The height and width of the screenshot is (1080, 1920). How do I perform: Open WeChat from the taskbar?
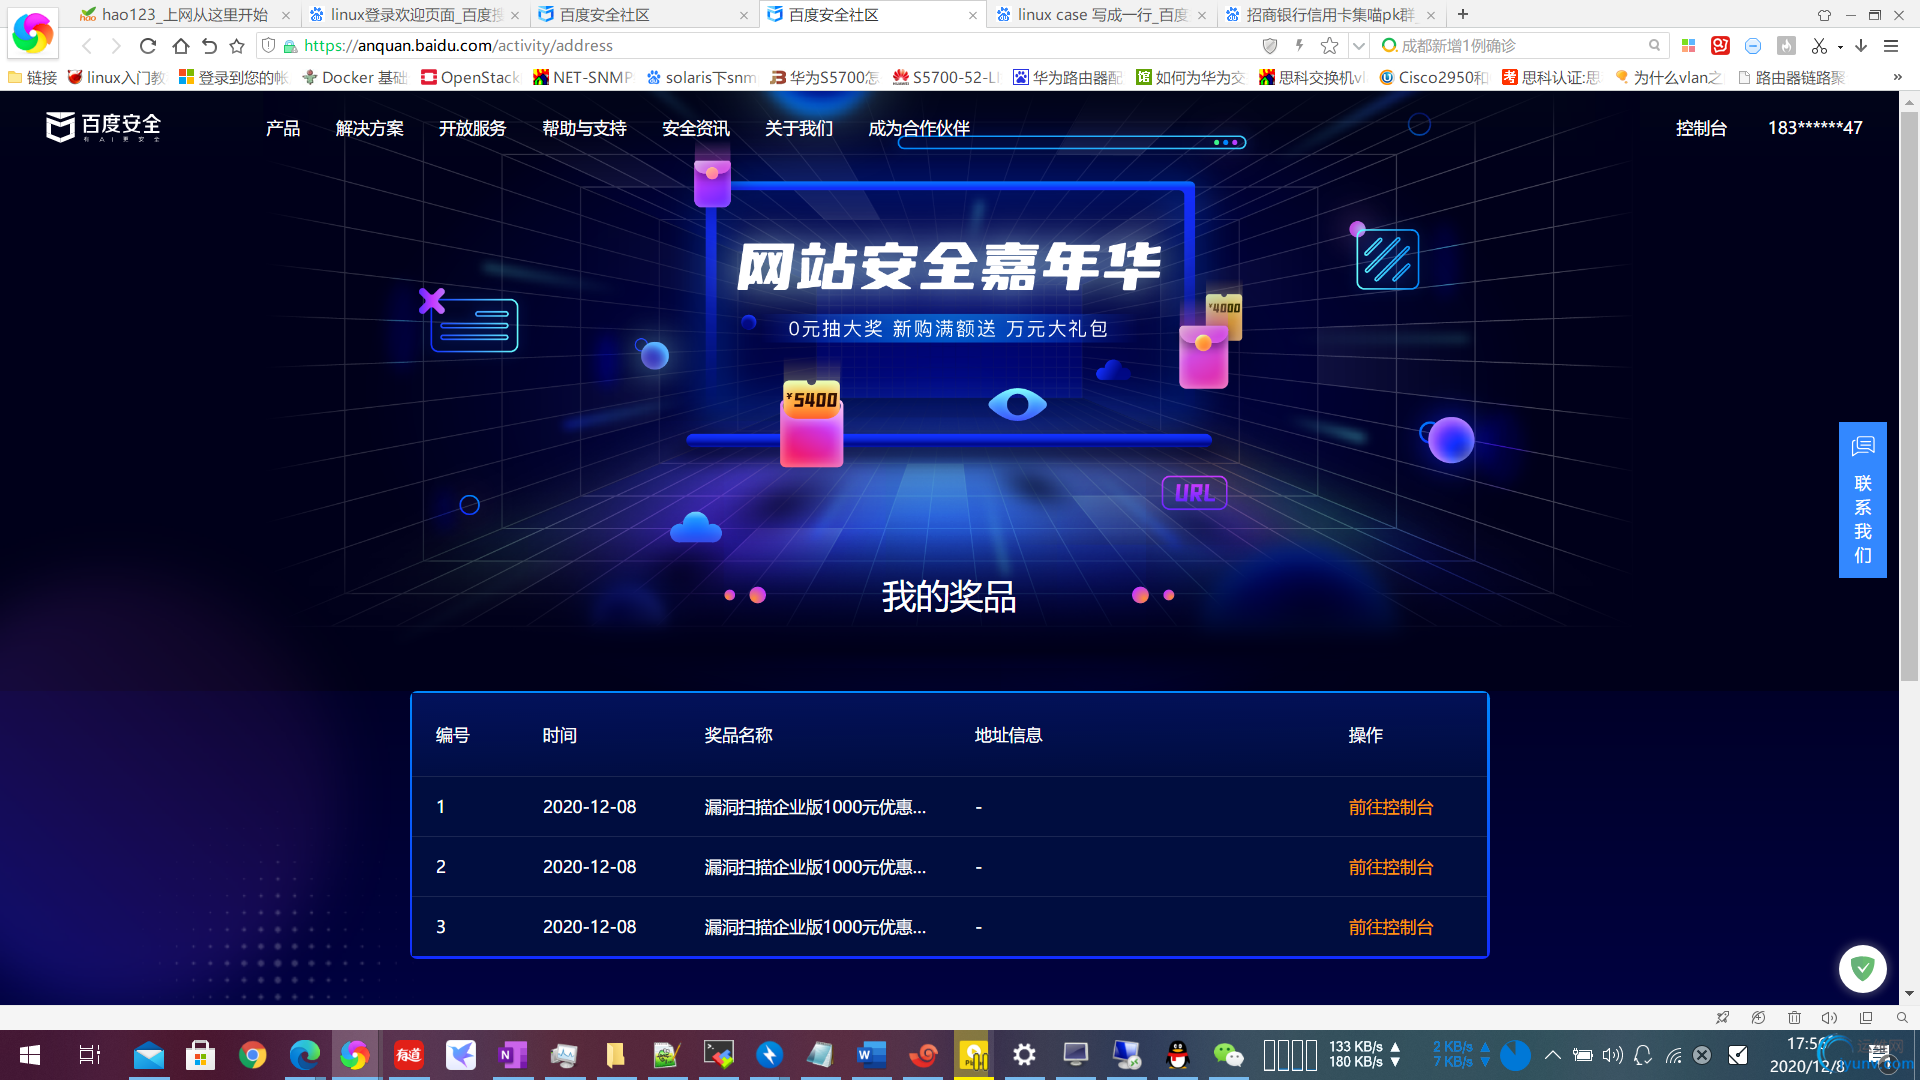pos(1228,1055)
